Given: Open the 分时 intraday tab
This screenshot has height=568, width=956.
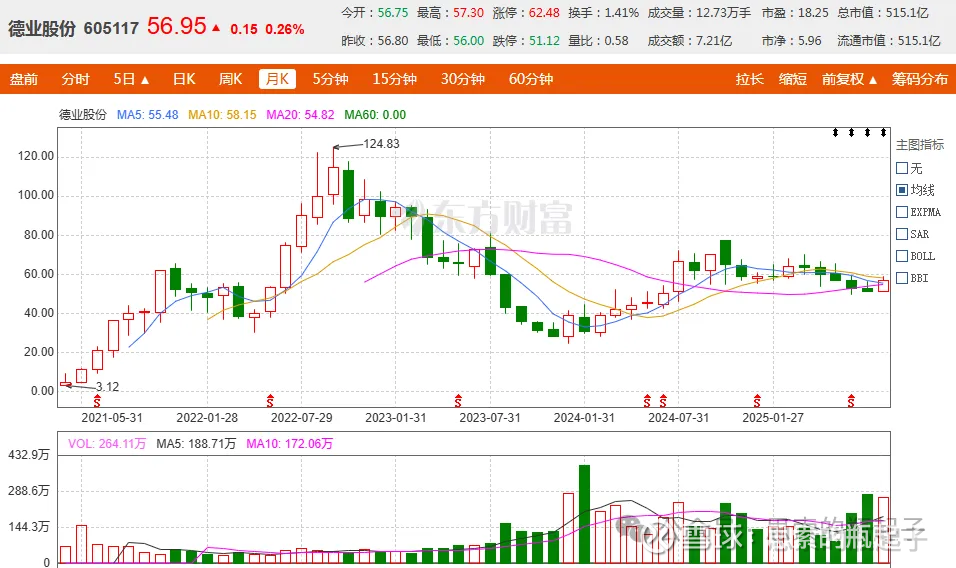Looking at the screenshot, I should [x=76, y=79].
